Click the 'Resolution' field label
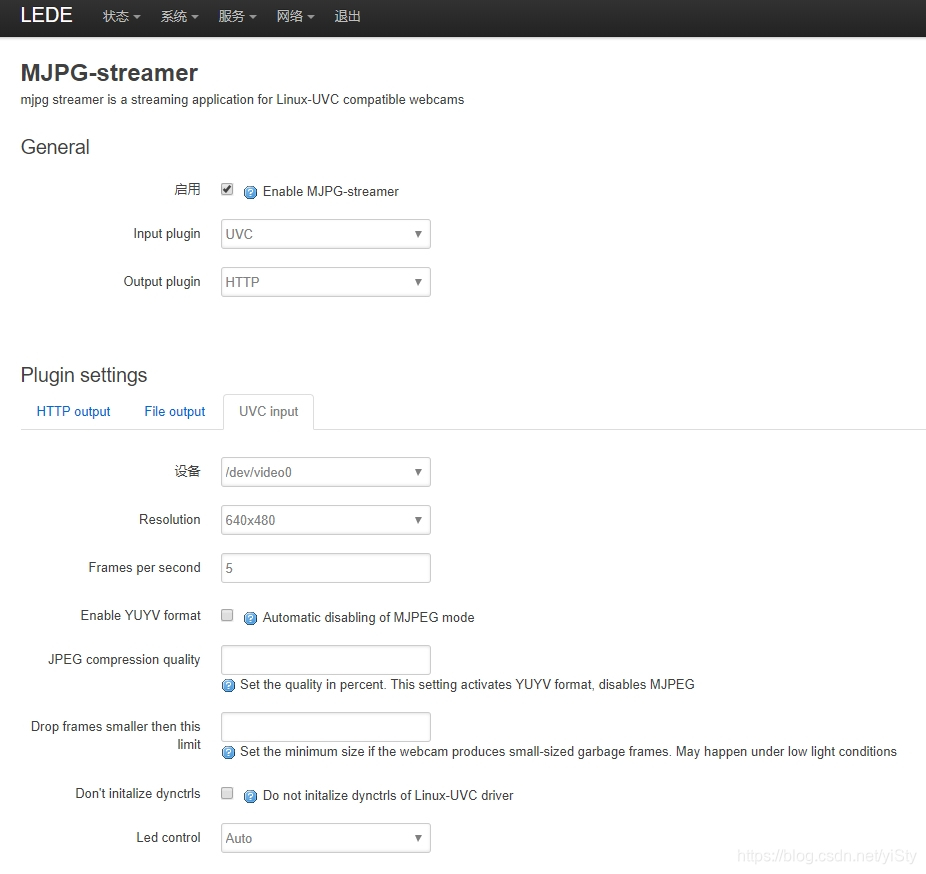This screenshot has height=874, width=926. pos(169,519)
